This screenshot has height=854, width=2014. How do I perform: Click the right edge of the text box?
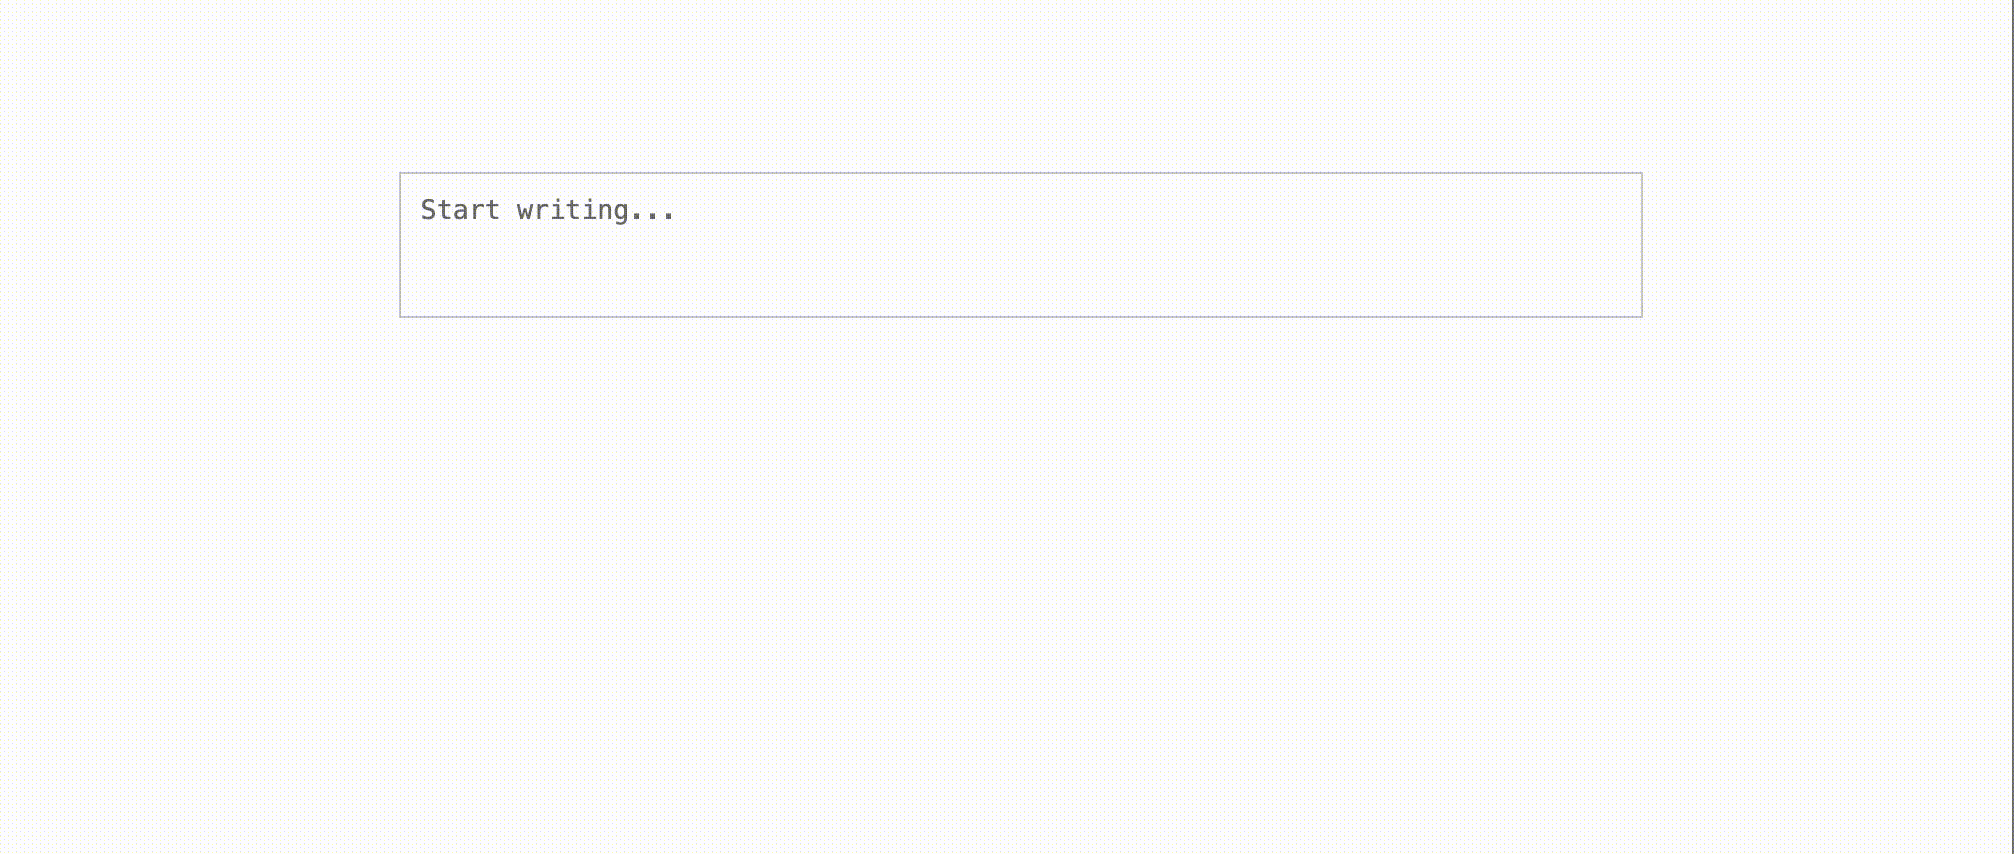pos(1641,245)
